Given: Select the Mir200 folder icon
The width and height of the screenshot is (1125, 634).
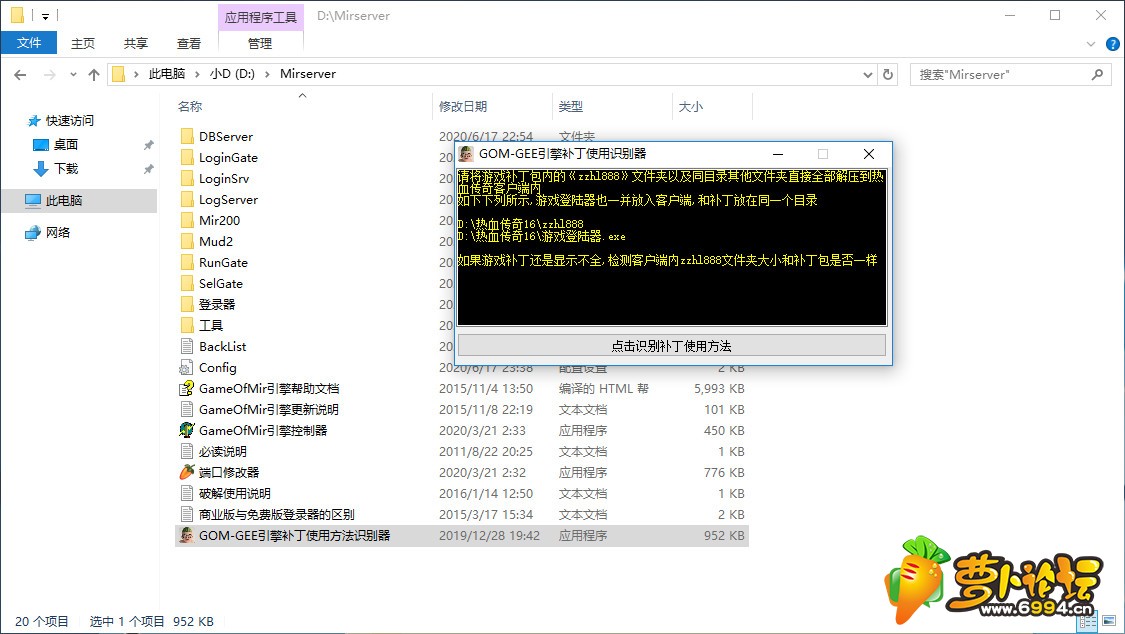Looking at the screenshot, I should [187, 220].
